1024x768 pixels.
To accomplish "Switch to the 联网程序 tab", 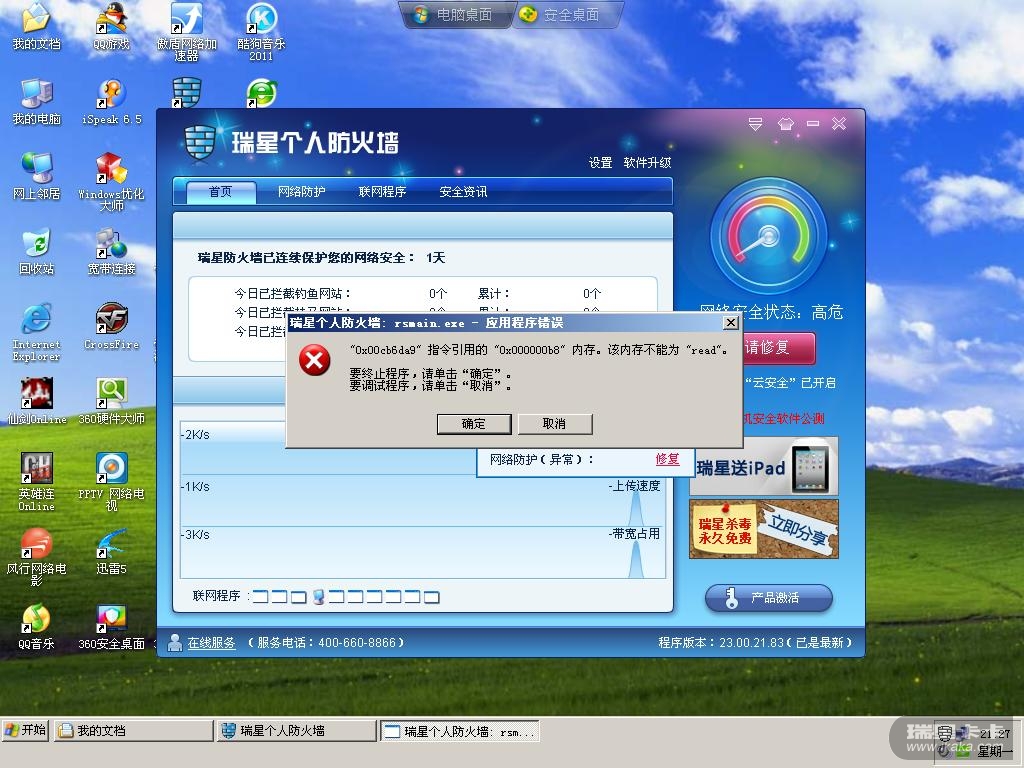I will [x=382, y=191].
